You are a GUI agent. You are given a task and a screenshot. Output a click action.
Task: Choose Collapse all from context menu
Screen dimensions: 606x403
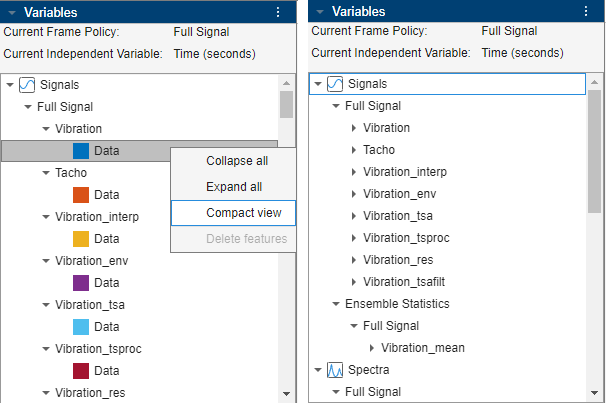point(237,161)
